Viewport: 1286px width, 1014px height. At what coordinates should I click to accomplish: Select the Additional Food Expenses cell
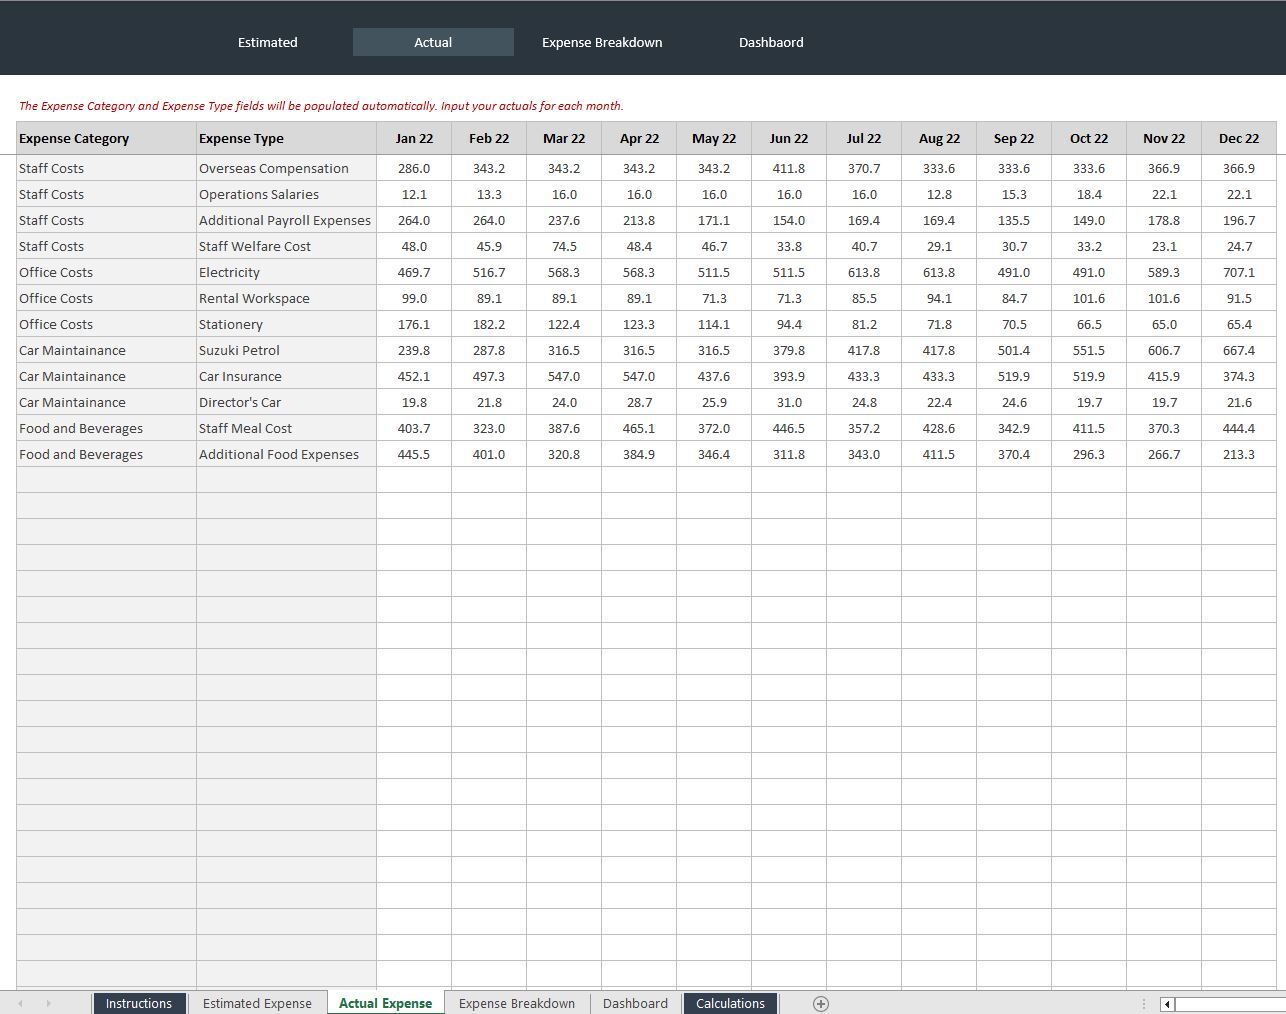pos(286,454)
